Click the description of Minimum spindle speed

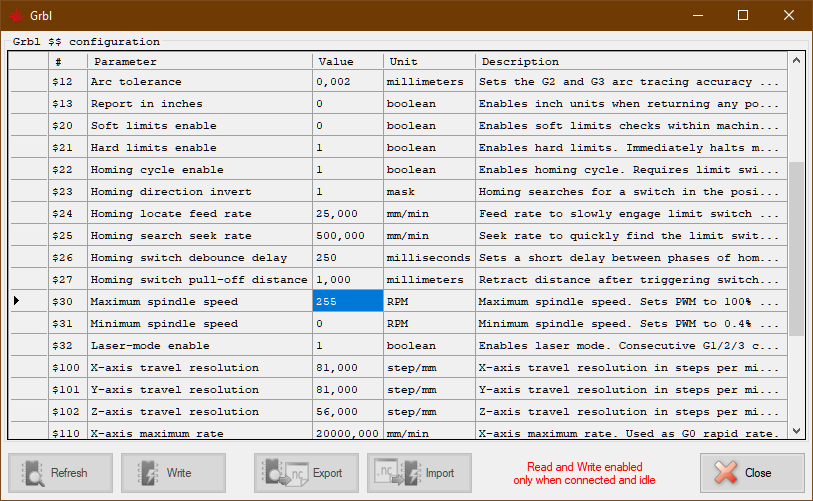(631, 324)
